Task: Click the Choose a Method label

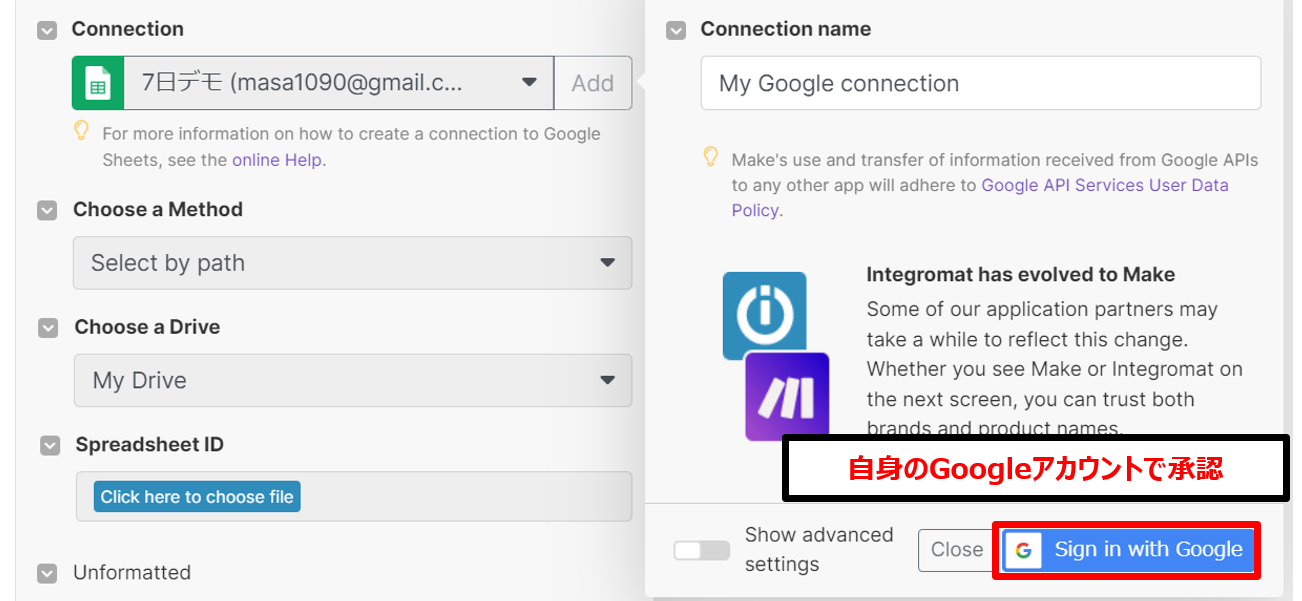Action: [158, 210]
